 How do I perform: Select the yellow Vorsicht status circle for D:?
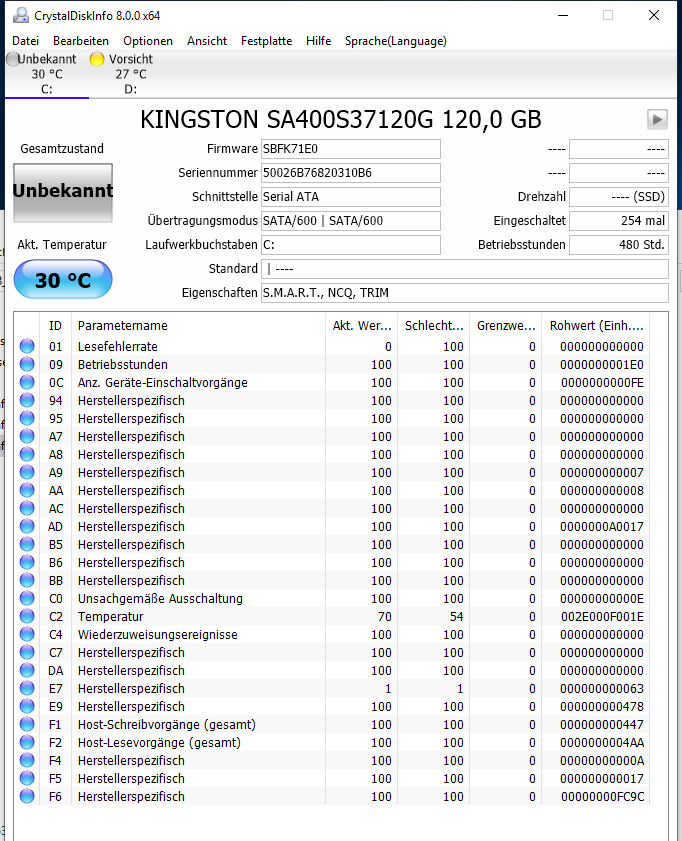pos(97,59)
